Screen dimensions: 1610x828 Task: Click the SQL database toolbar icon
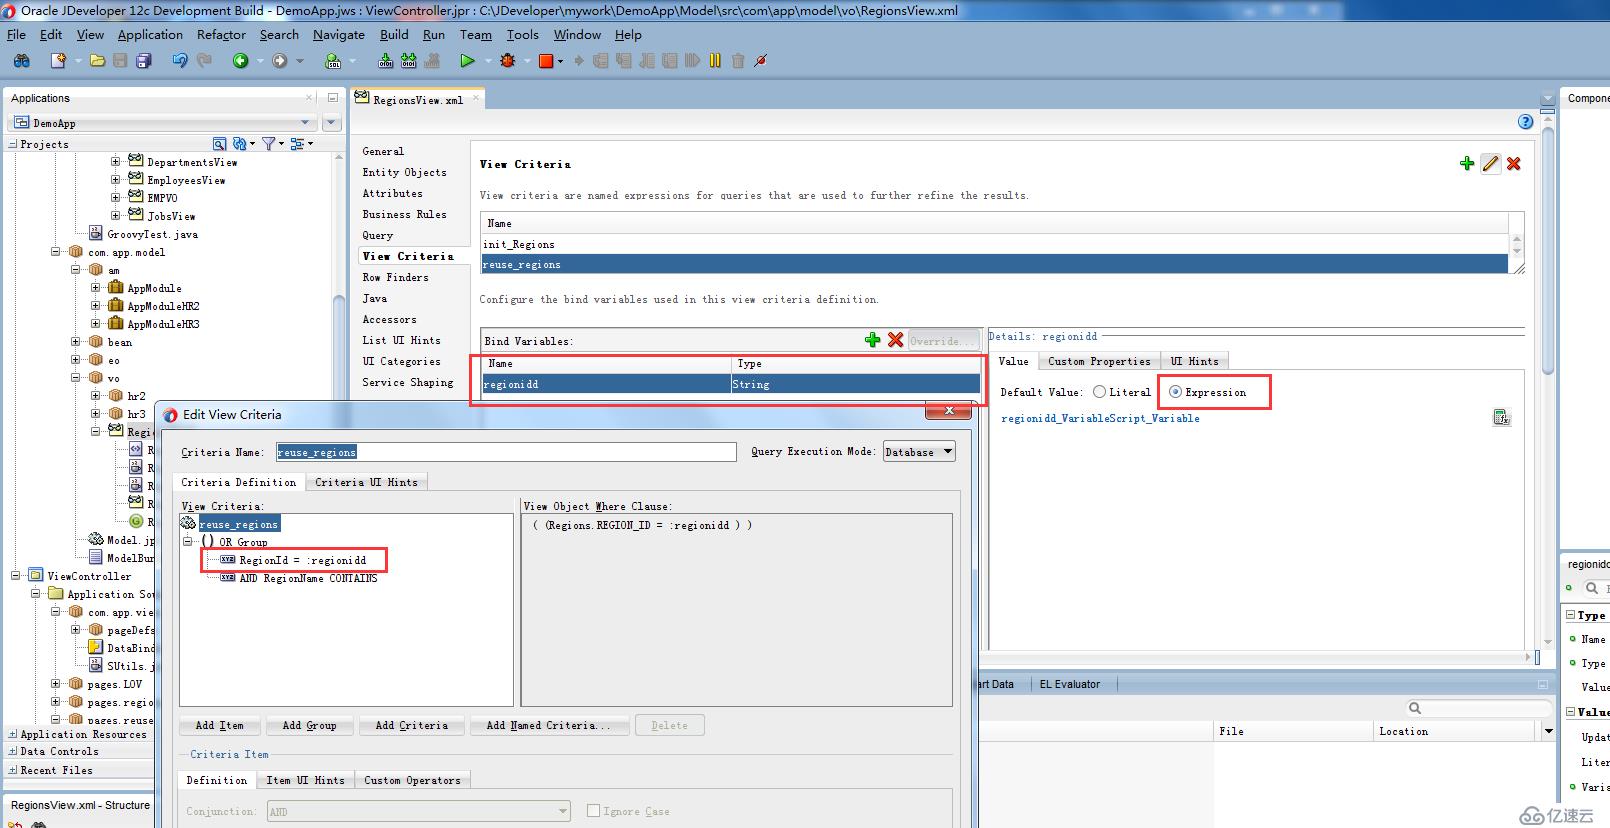[x=333, y=61]
